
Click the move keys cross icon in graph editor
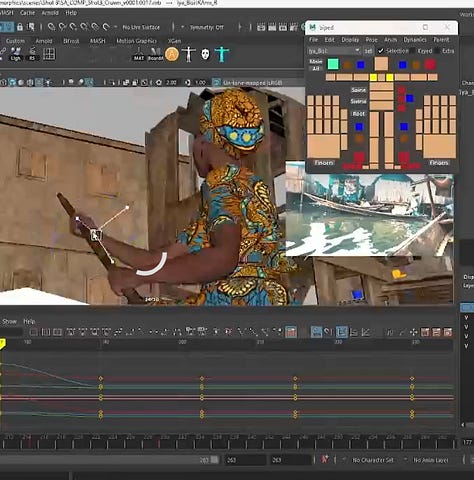[413, 332]
